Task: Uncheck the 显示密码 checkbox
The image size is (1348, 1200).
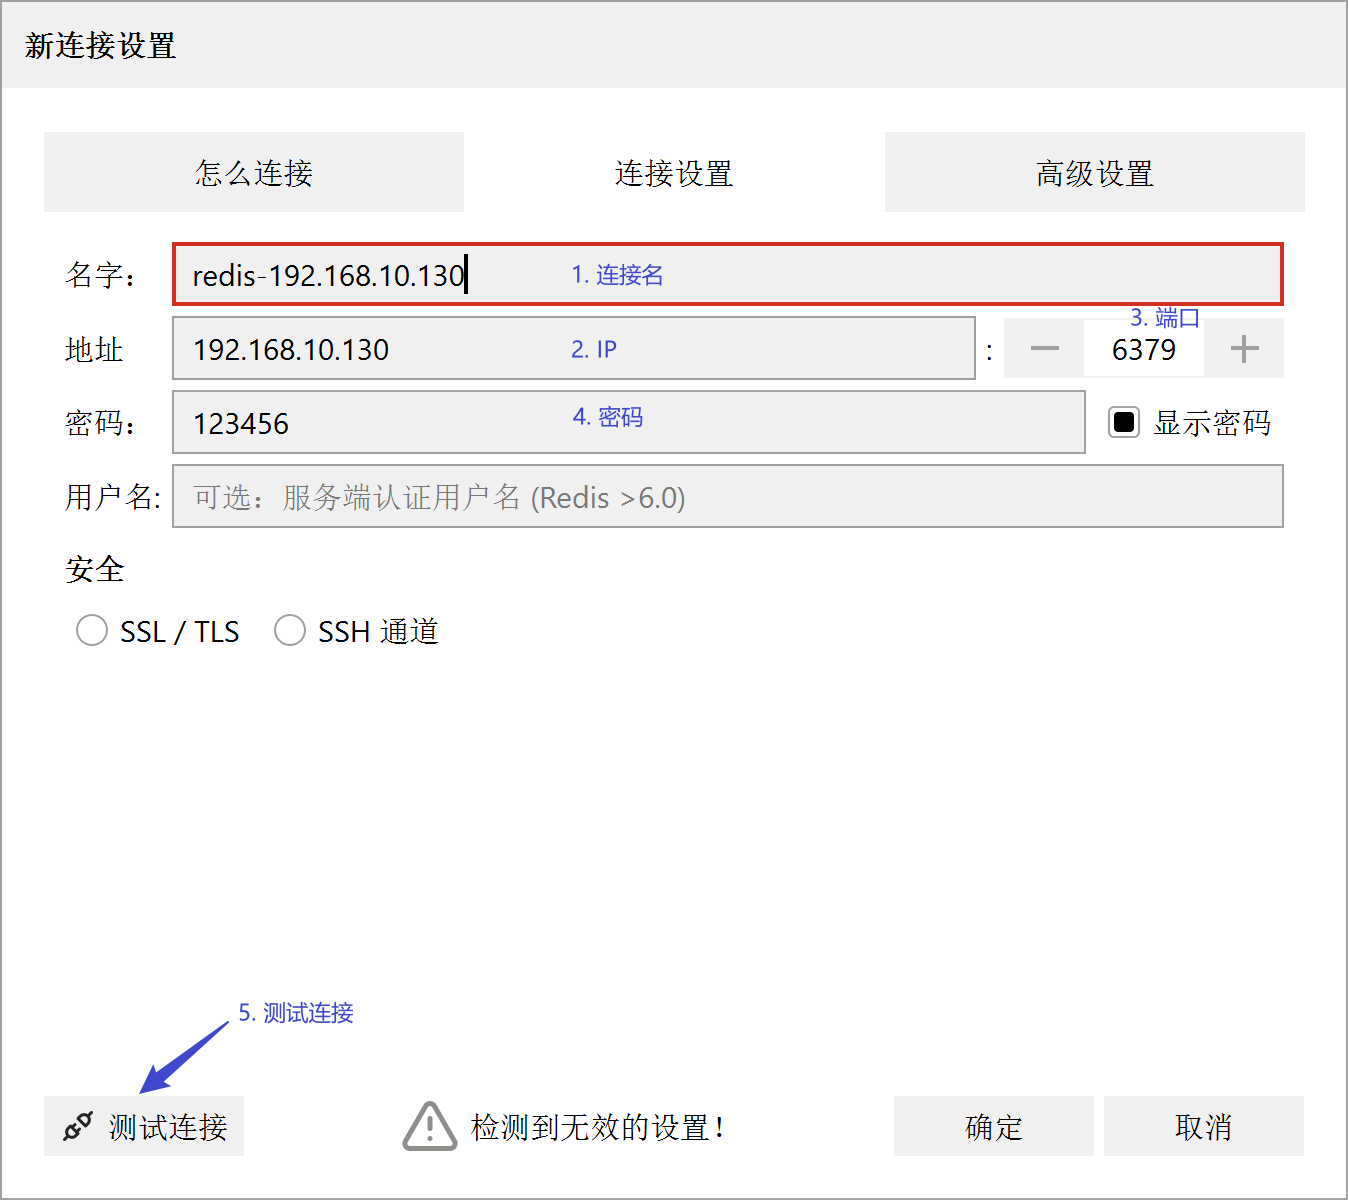Action: point(1124,423)
